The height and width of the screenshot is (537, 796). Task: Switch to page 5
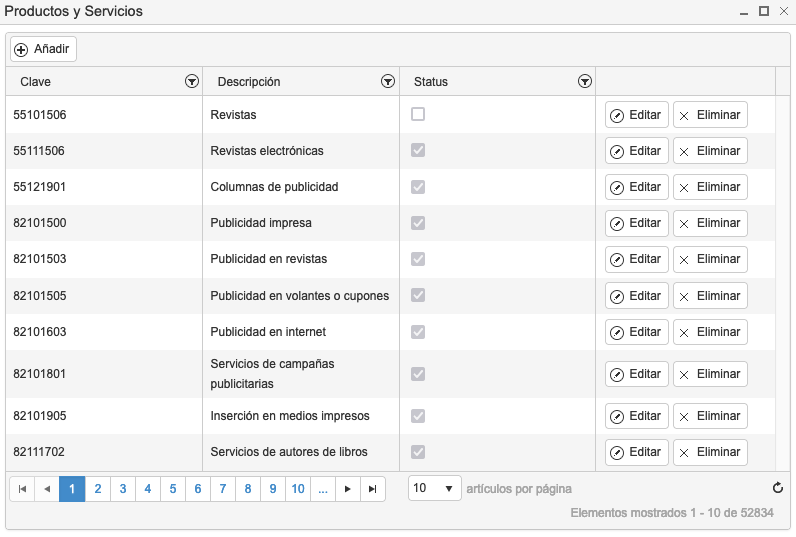point(173,489)
